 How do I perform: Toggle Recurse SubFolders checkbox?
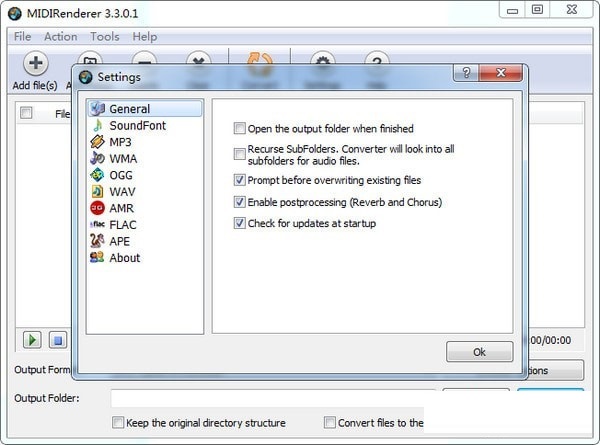point(239,153)
